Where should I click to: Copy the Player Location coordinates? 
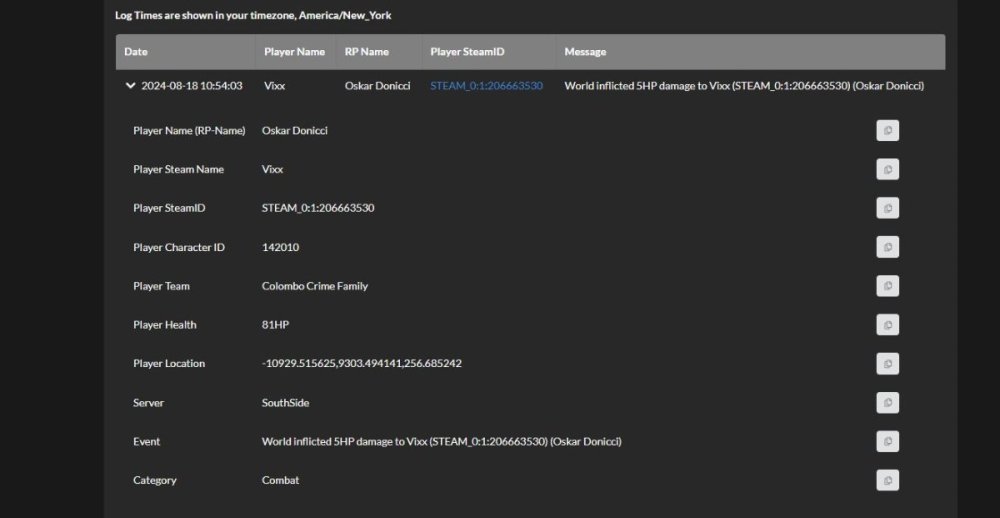[x=887, y=363]
